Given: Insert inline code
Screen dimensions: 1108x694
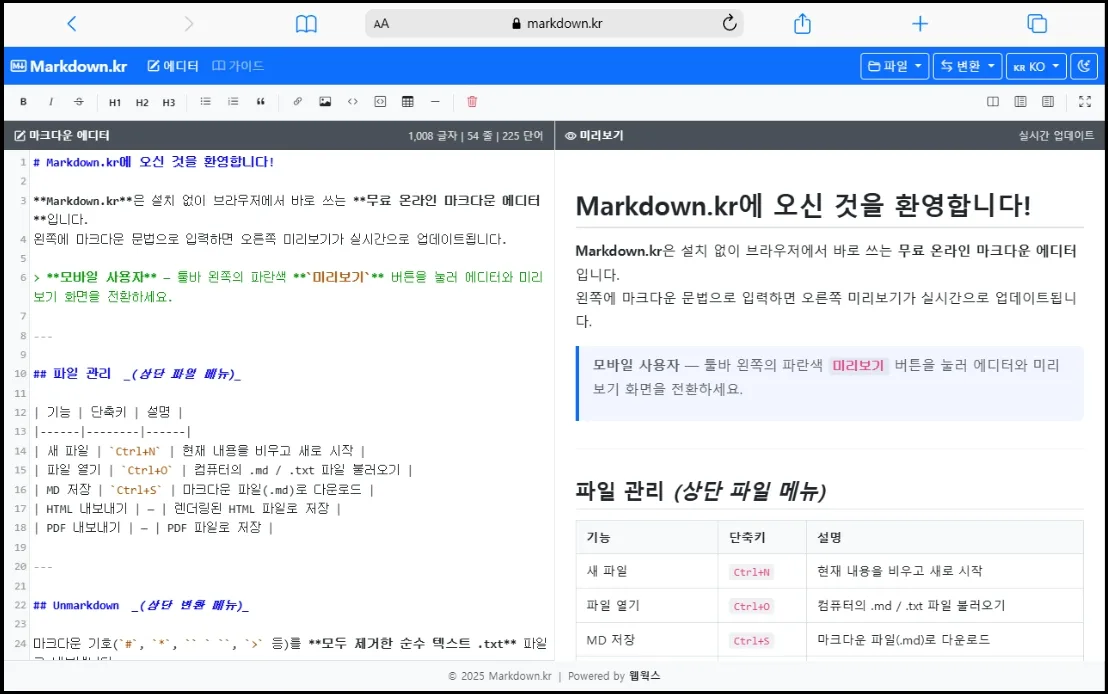Looking at the screenshot, I should (353, 102).
